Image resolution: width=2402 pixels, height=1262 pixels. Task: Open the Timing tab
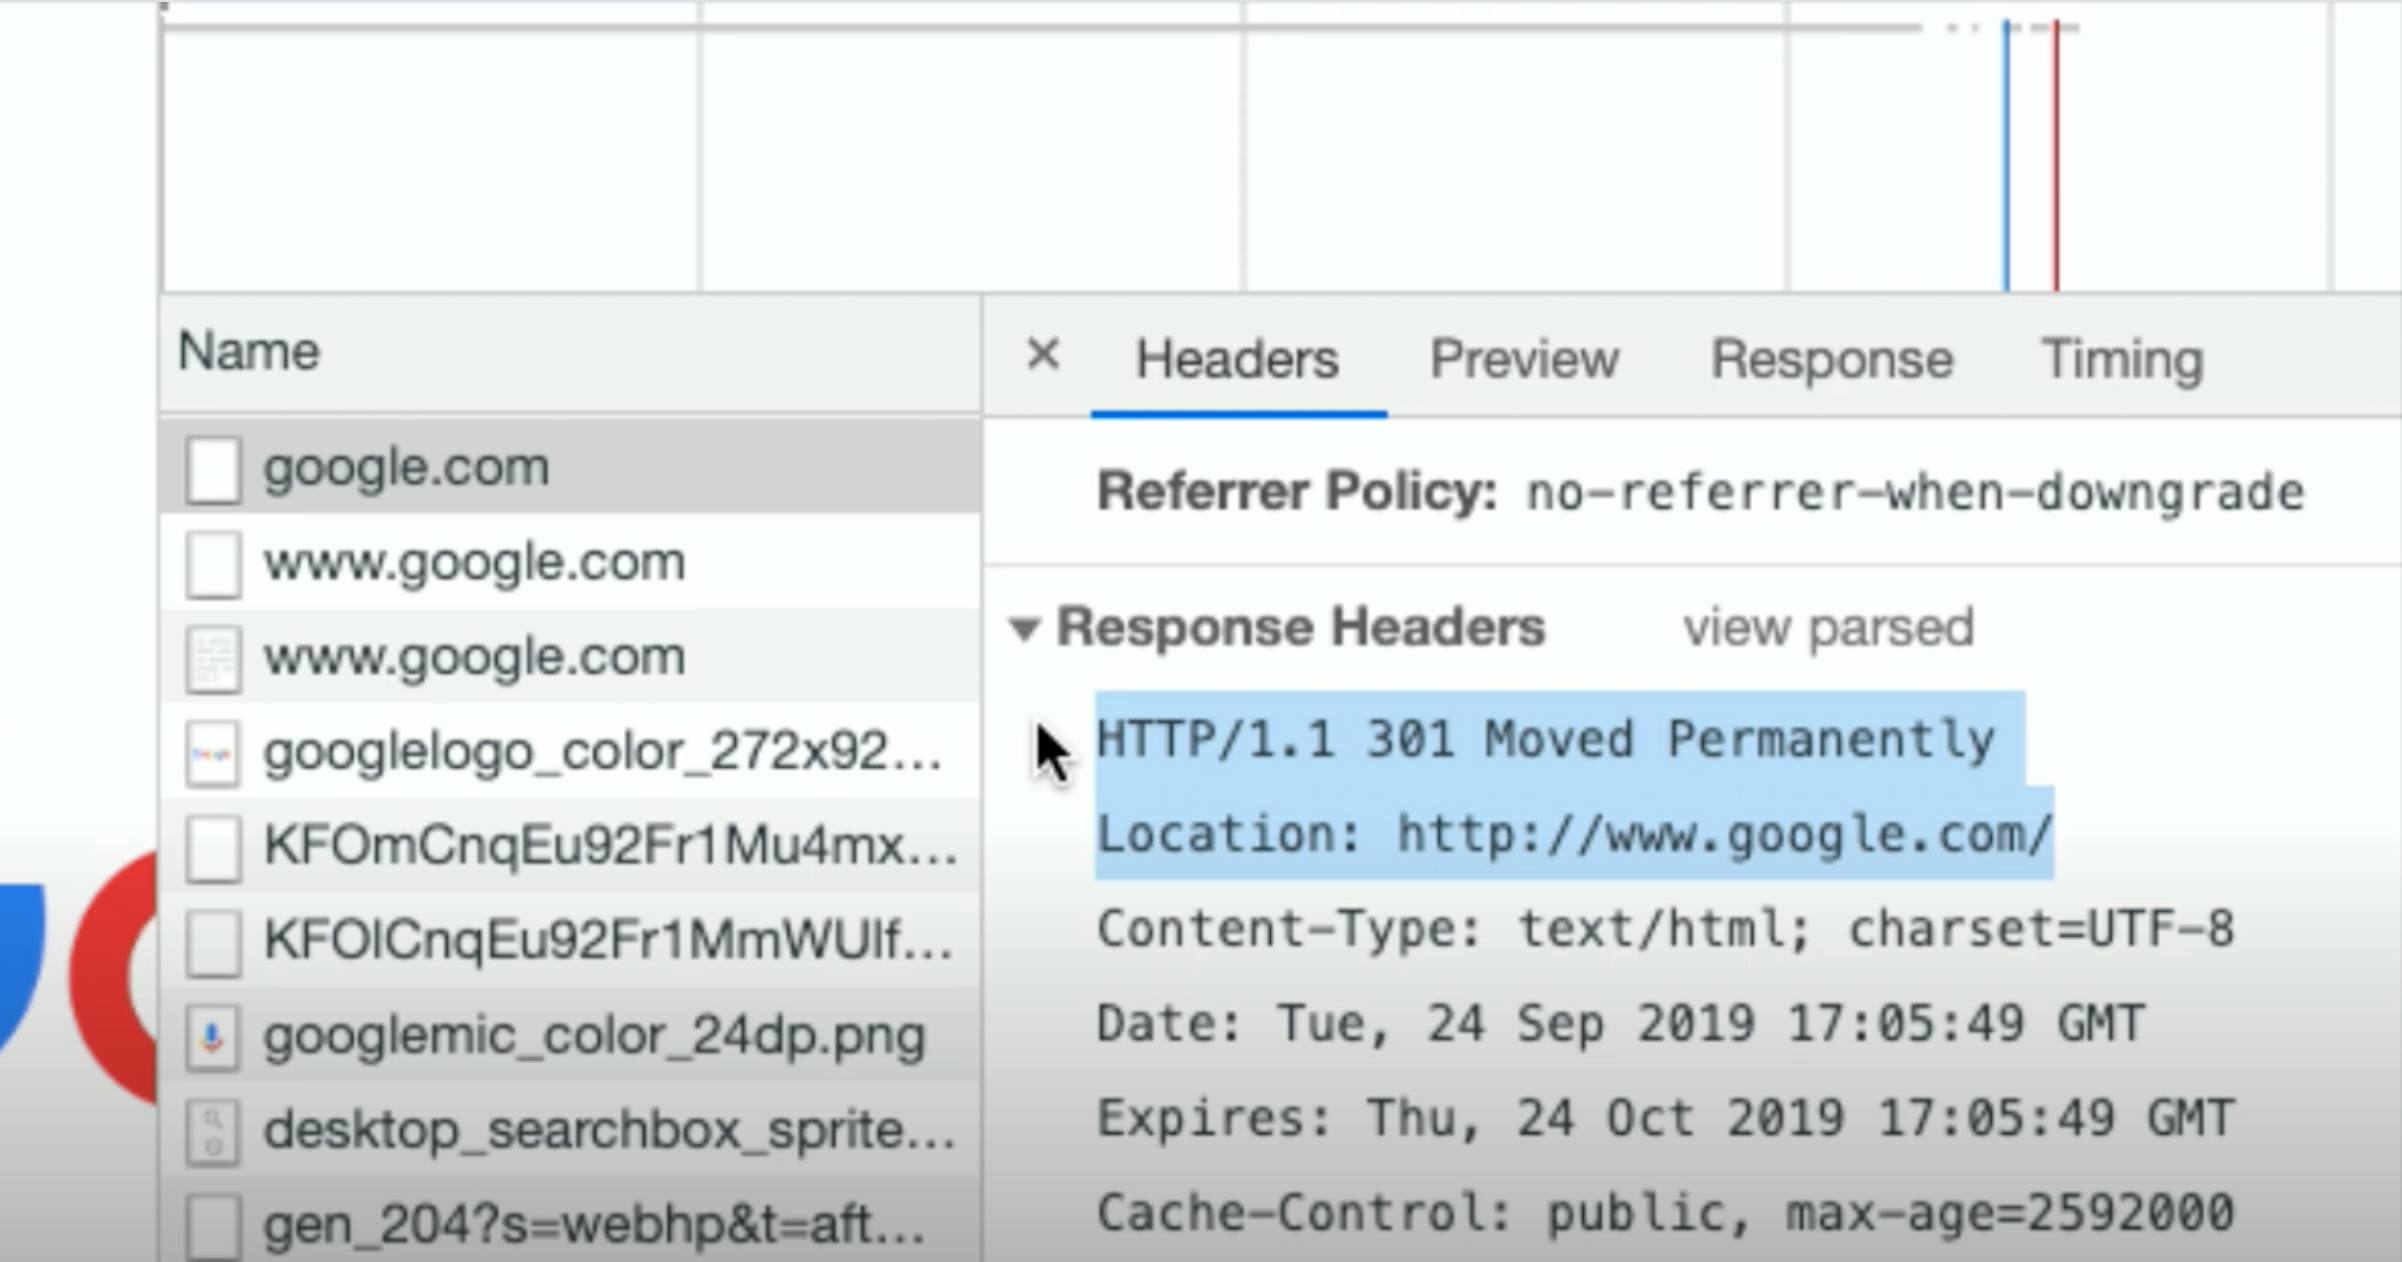point(2122,359)
